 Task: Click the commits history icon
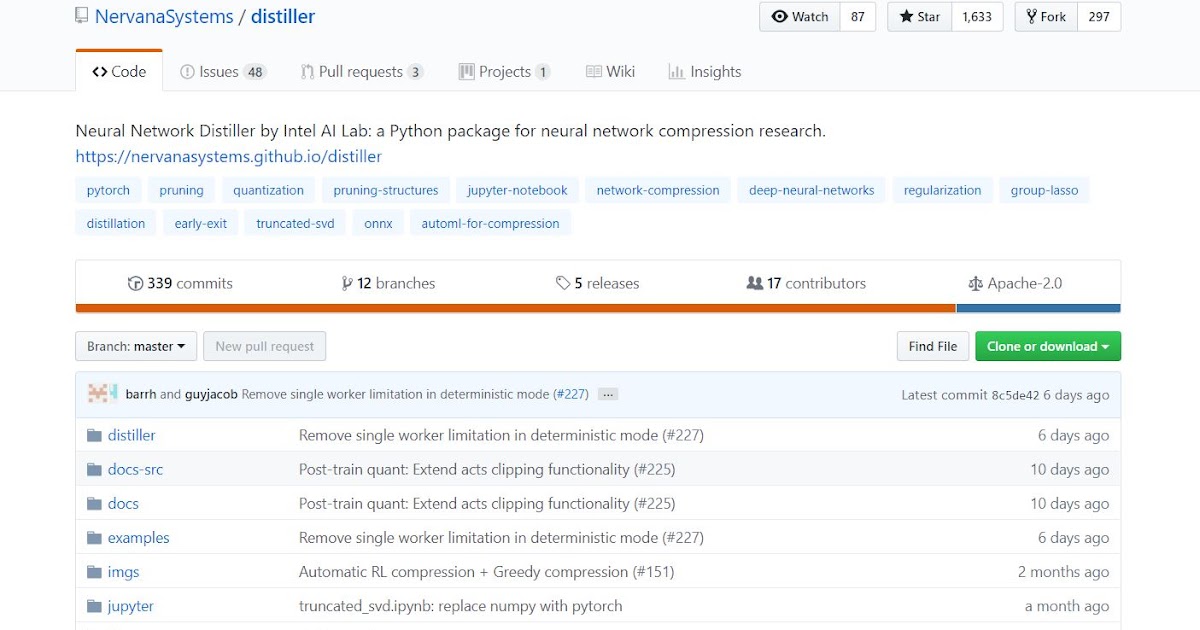click(x=136, y=284)
